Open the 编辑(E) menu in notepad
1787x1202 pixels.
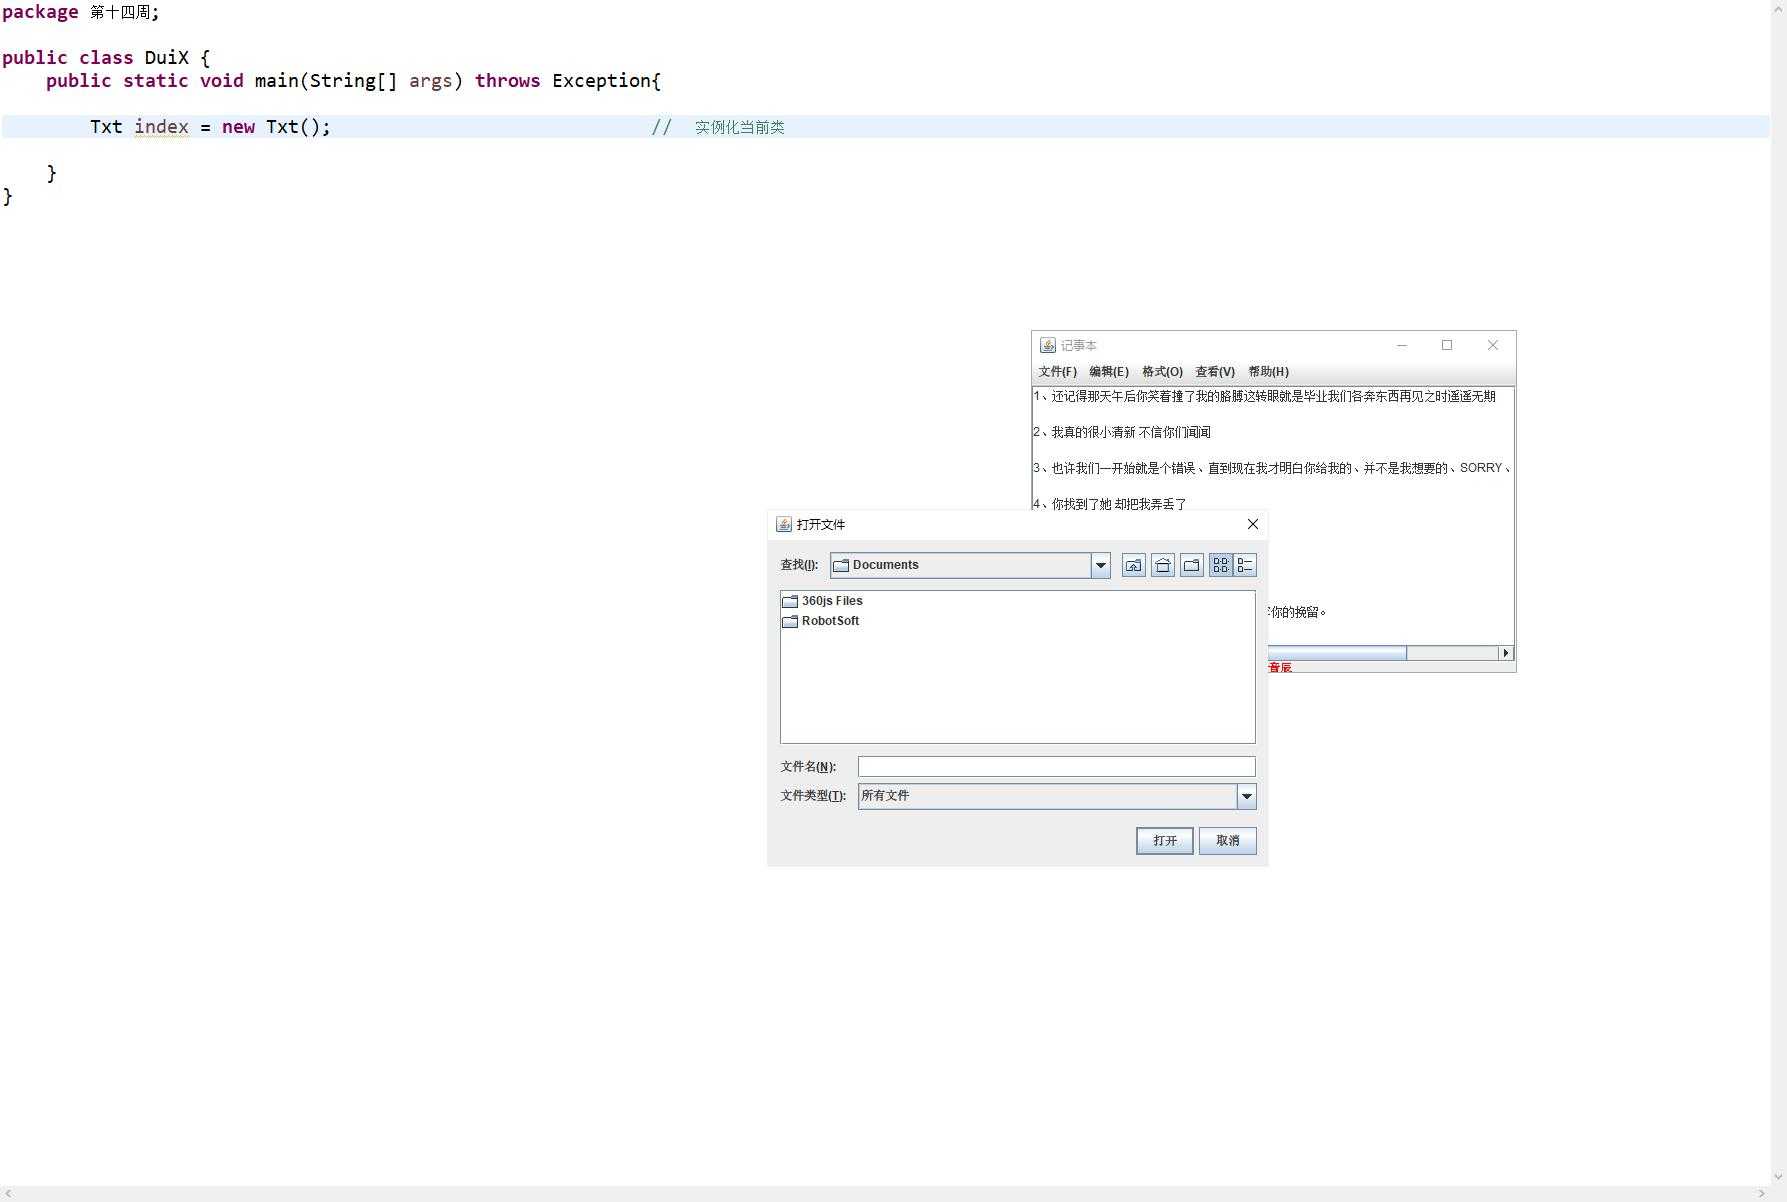coord(1109,372)
